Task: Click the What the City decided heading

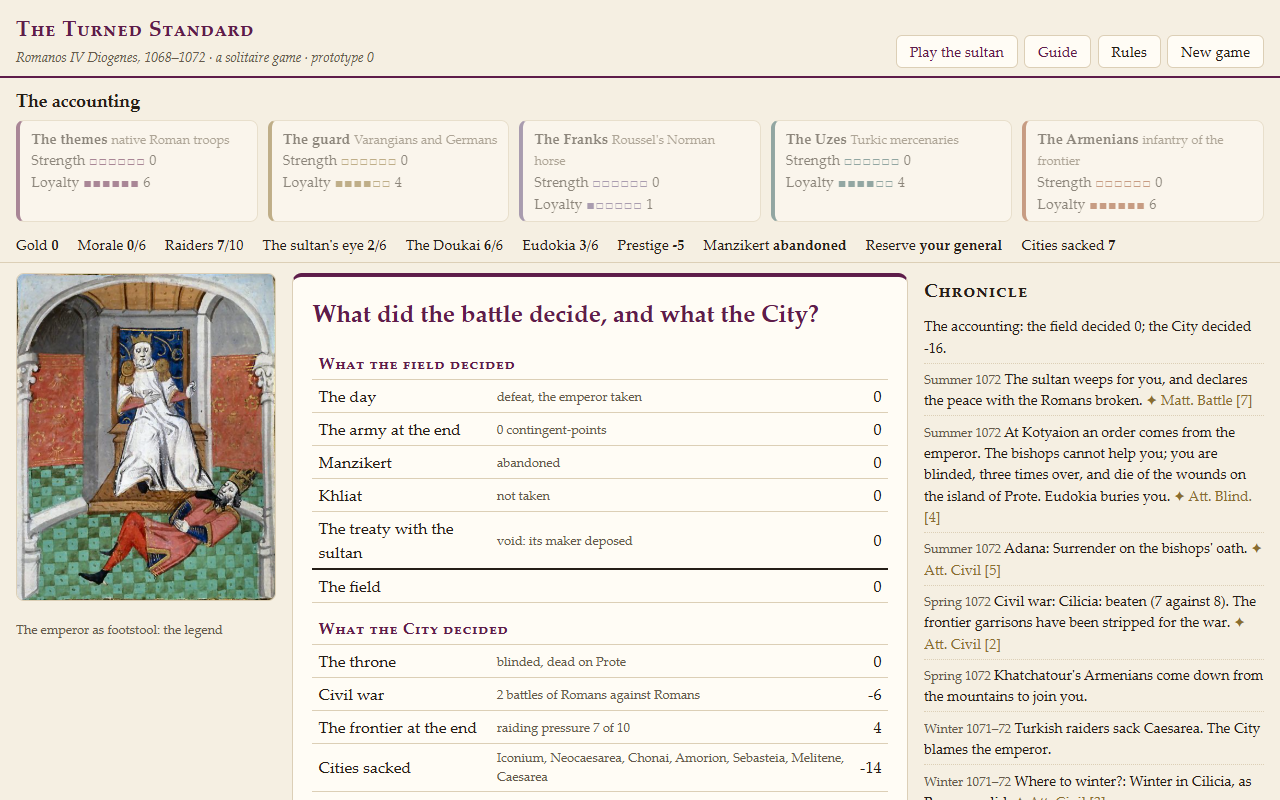Action: click(x=413, y=629)
